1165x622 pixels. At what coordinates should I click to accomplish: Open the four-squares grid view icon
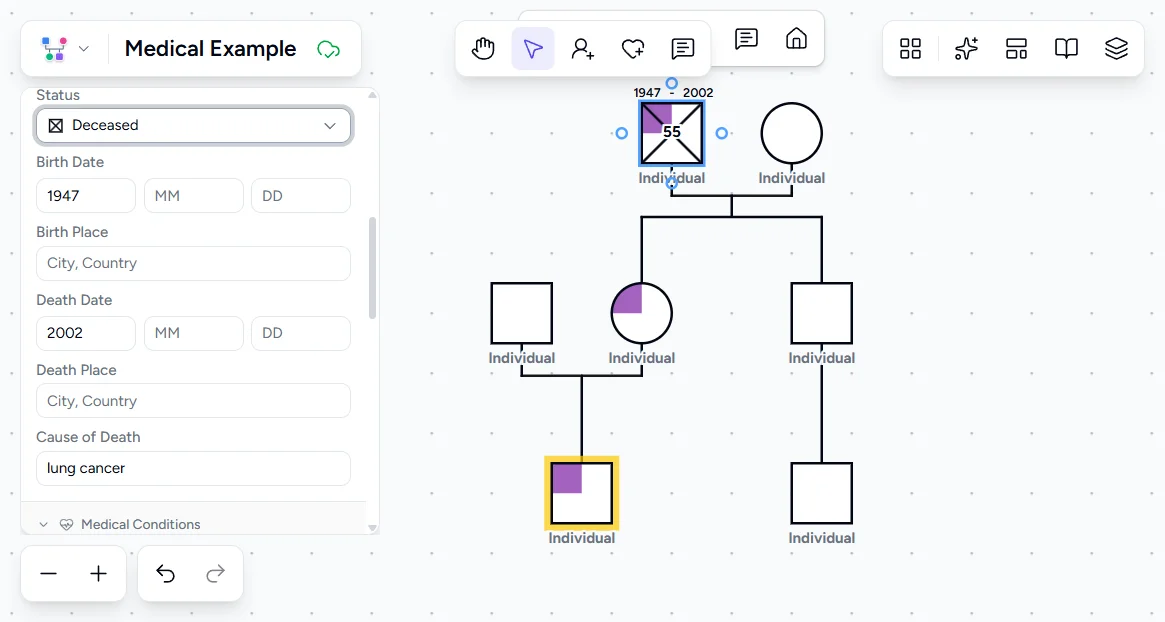[910, 49]
